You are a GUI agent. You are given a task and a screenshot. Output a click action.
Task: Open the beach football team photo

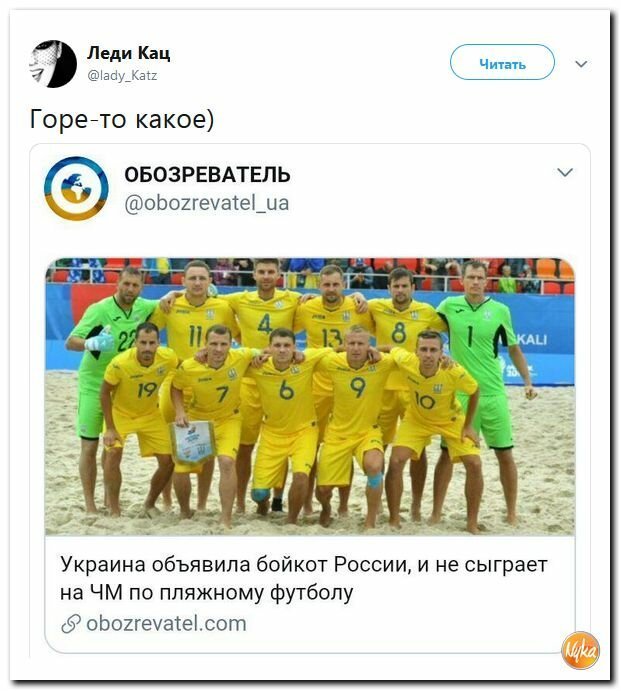(x=310, y=397)
